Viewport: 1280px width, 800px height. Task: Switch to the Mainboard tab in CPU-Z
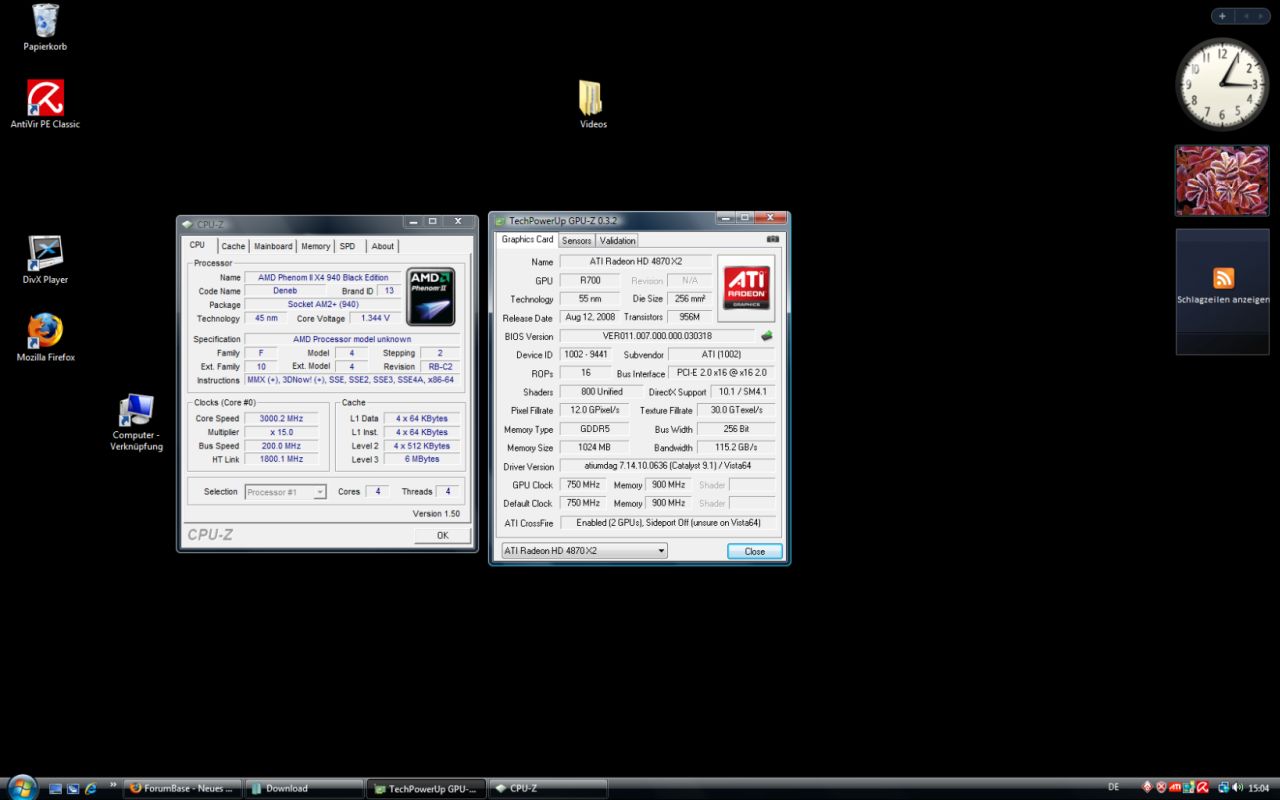(273, 246)
